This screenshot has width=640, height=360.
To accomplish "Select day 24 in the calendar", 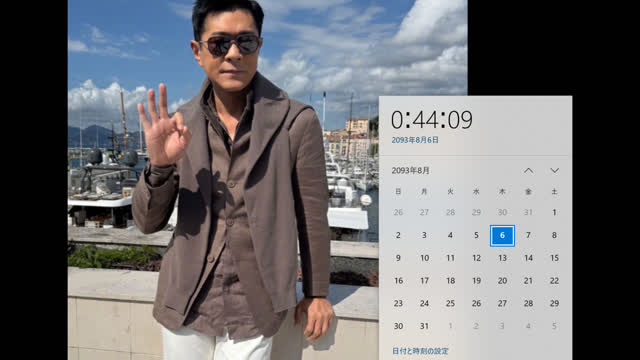I will pos(424,303).
